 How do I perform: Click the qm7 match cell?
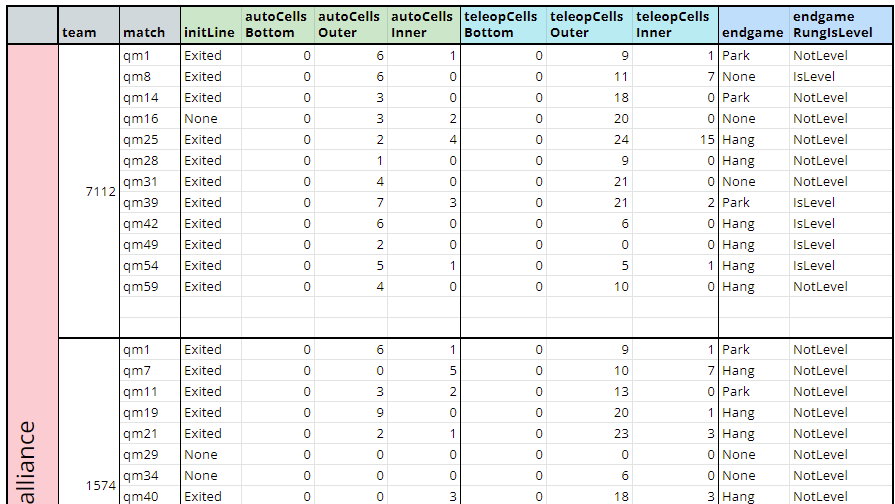tap(150, 371)
